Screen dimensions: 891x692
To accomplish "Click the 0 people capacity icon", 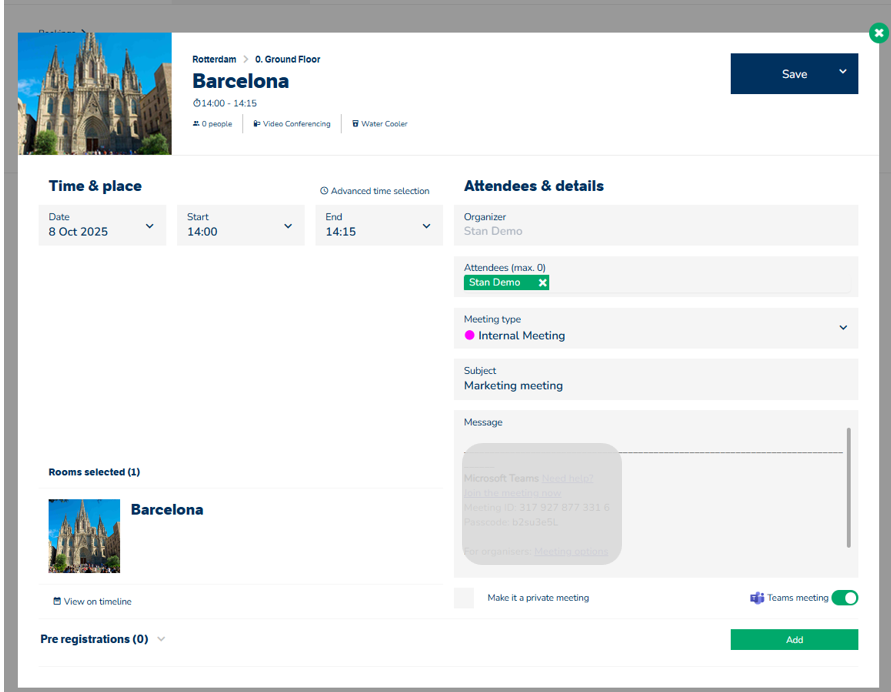I will tap(196, 124).
